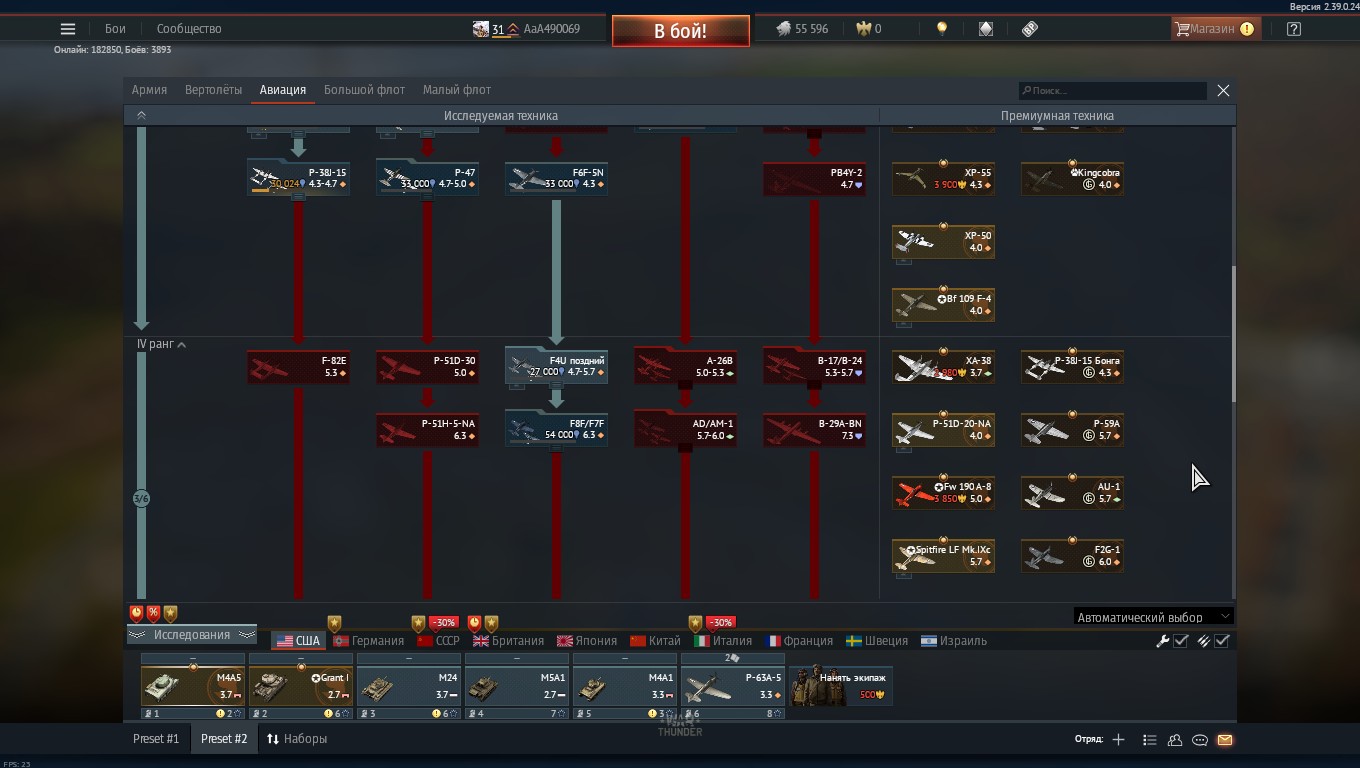
Task: Choose the СССР nation tab
Action: [x=438, y=641]
